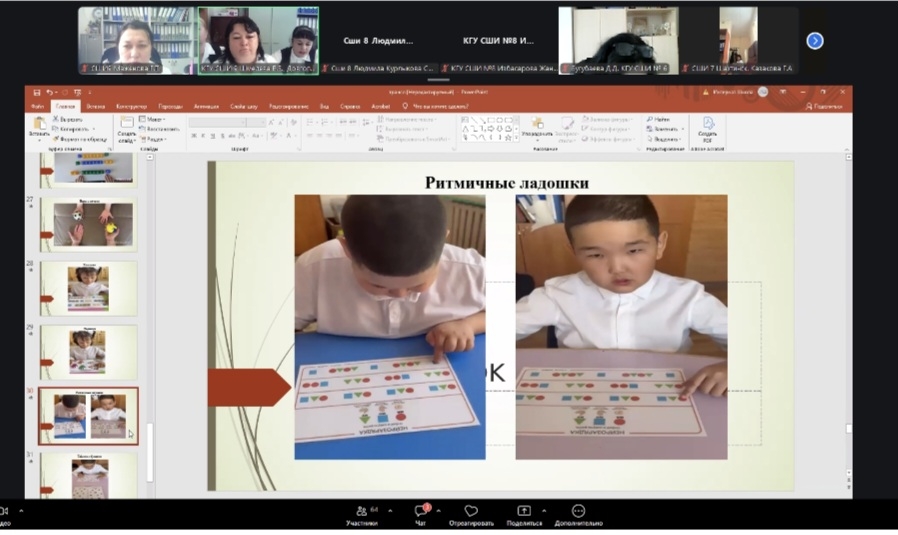Click the slide title Ритмичные ладошки
Screen dimensions: 898x535
pos(506,182)
